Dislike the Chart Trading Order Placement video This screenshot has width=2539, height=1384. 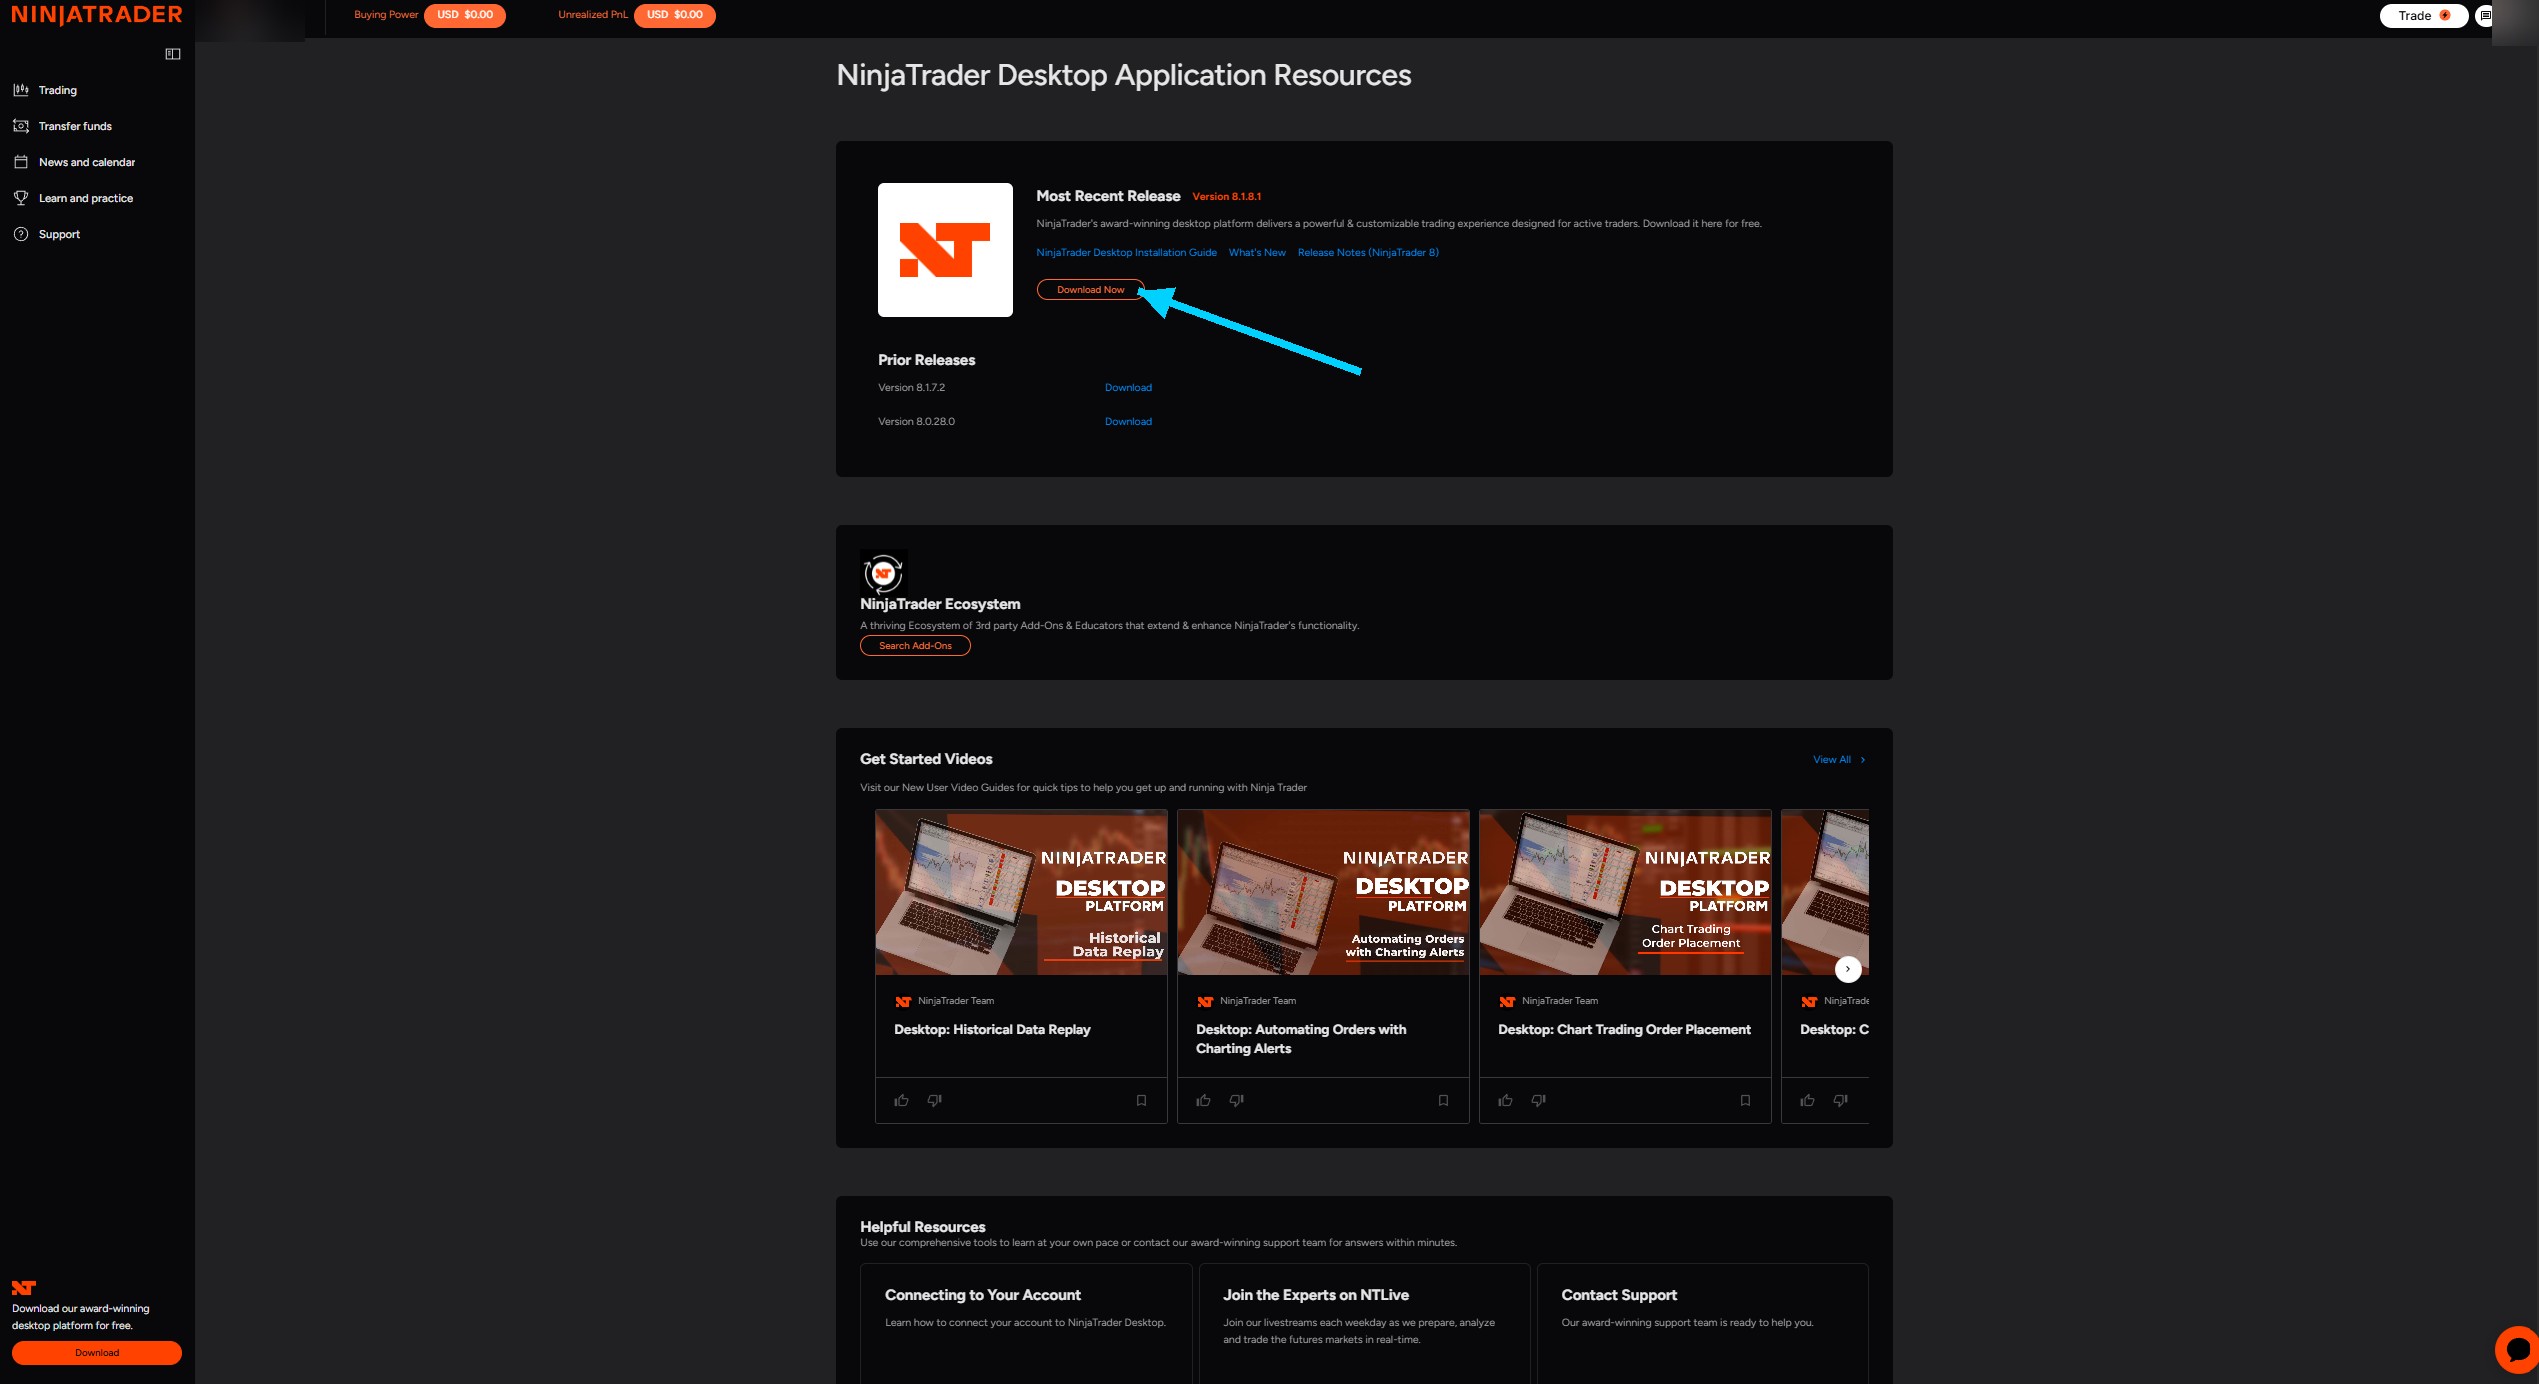[1538, 1100]
